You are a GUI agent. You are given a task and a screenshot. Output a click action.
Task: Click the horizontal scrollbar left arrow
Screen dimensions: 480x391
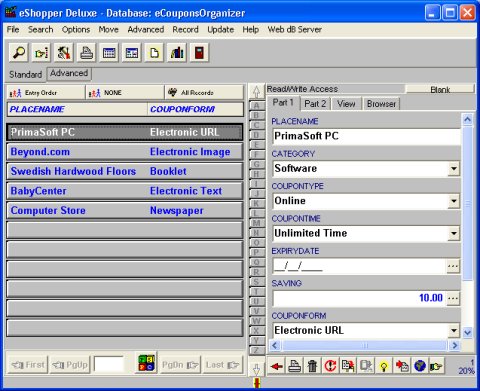(275, 346)
